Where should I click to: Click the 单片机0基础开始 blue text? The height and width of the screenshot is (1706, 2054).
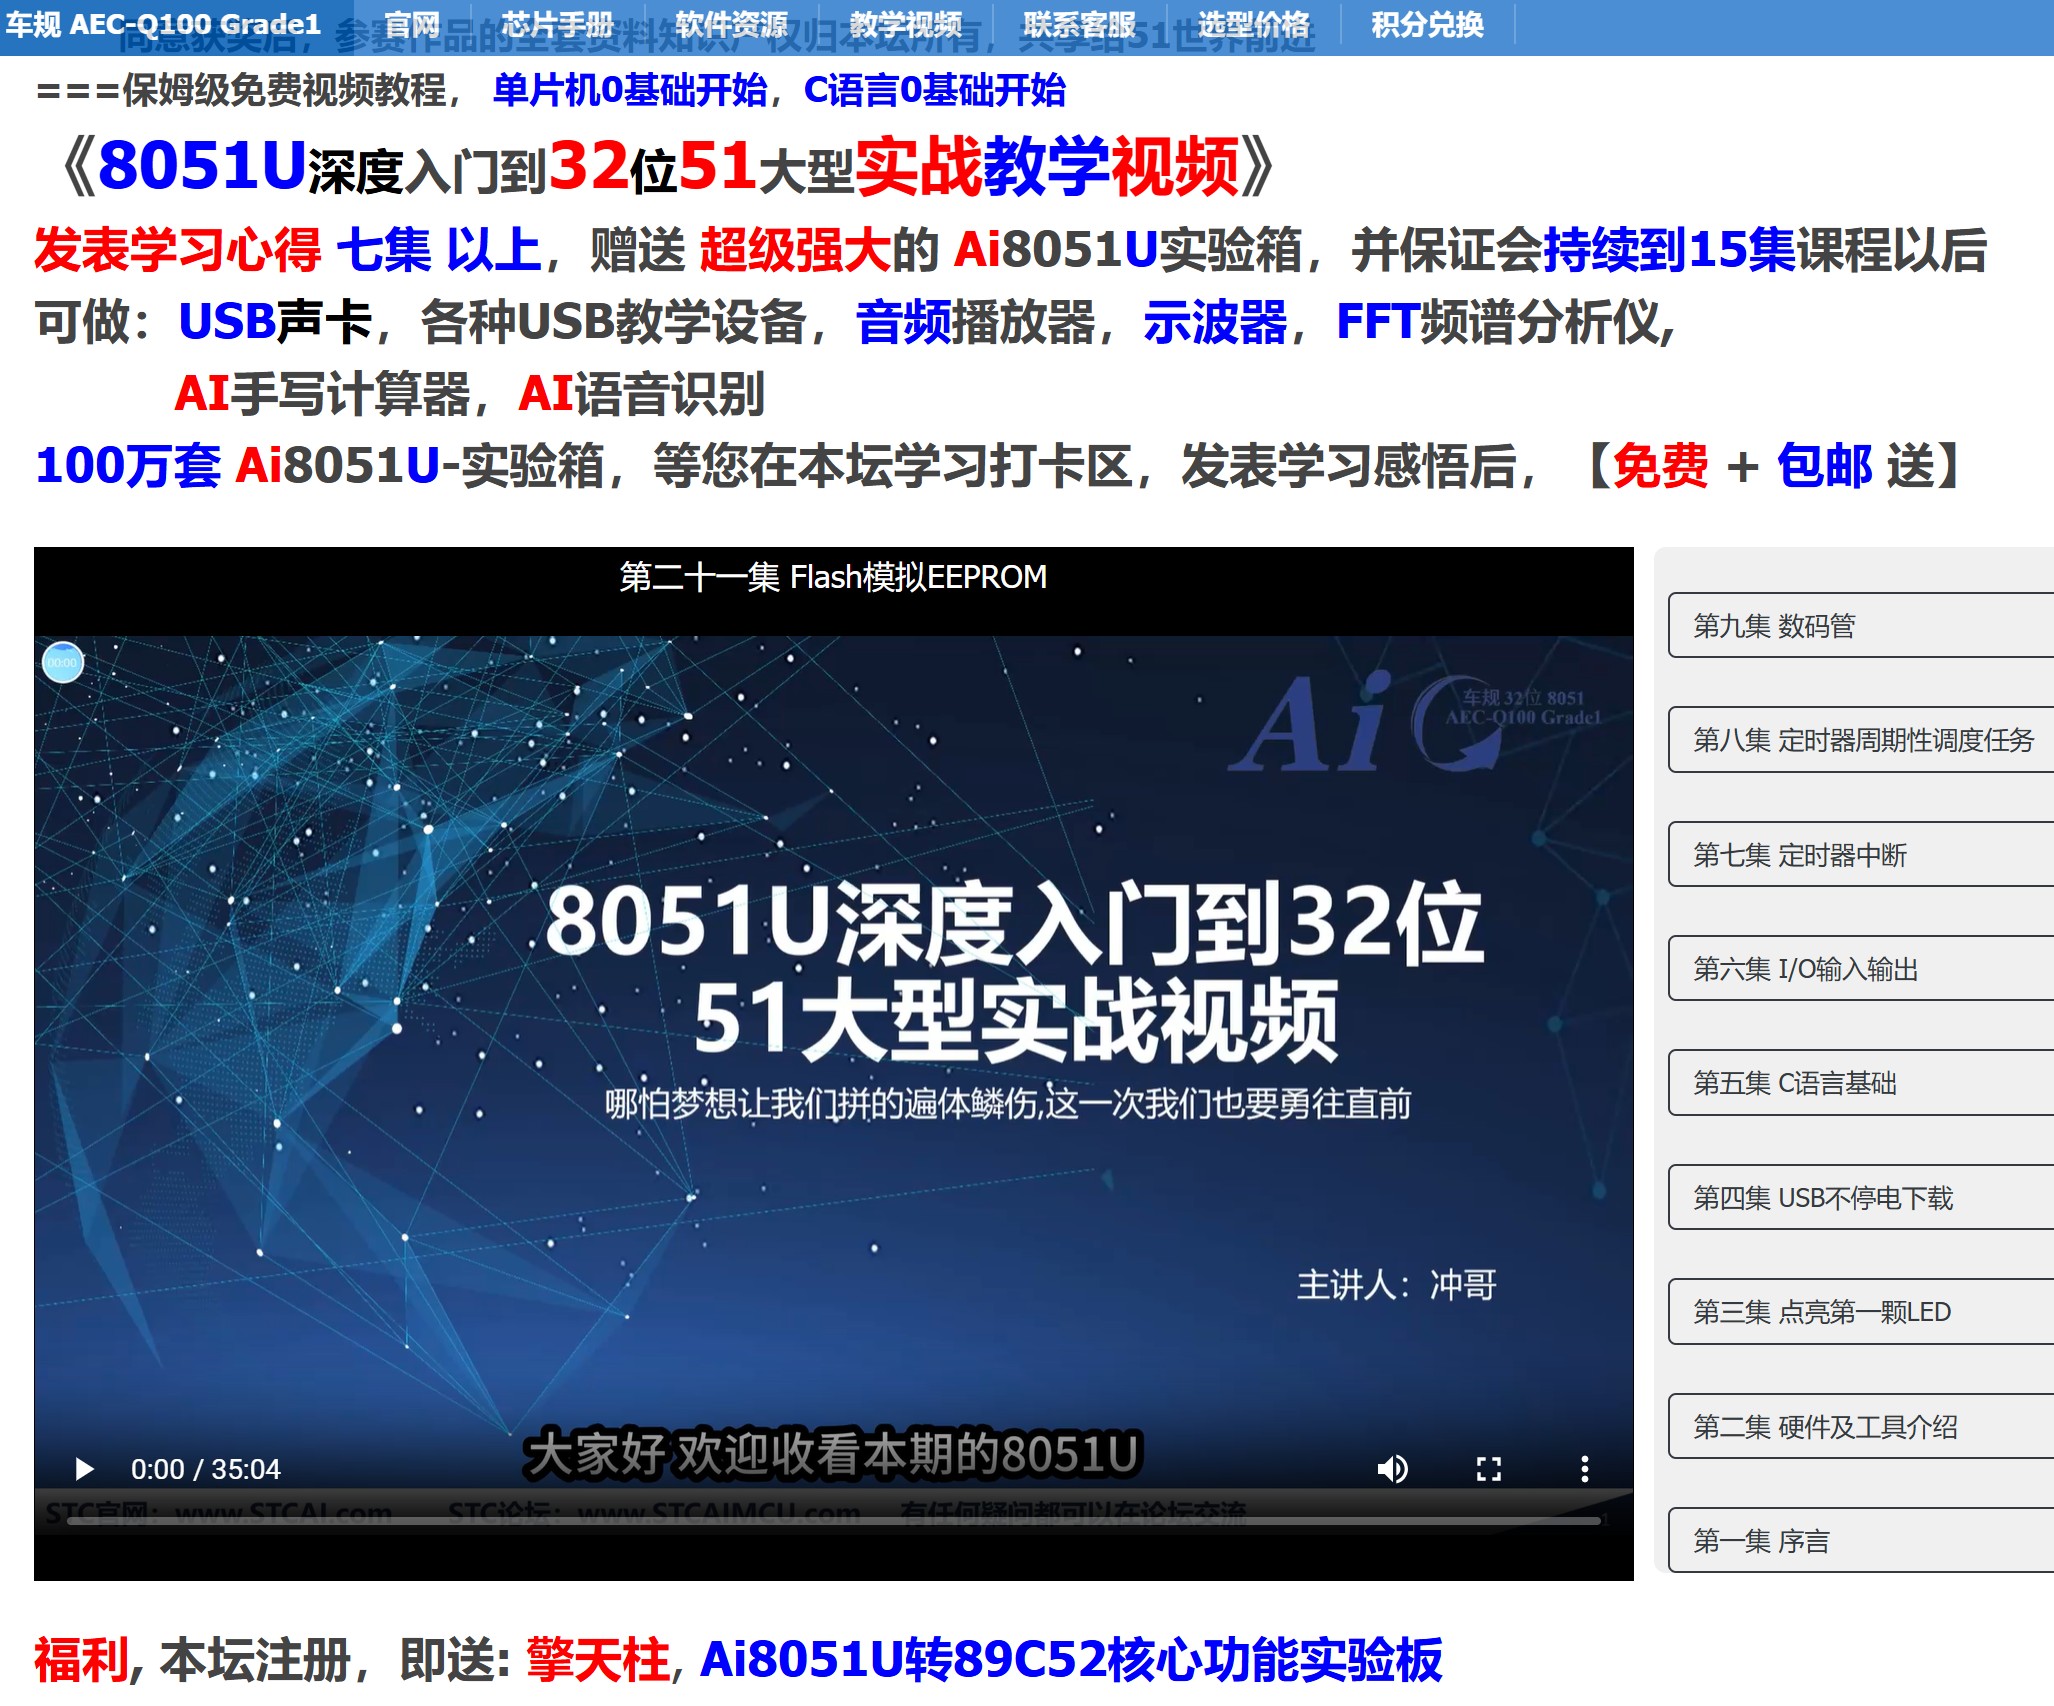click(x=629, y=90)
